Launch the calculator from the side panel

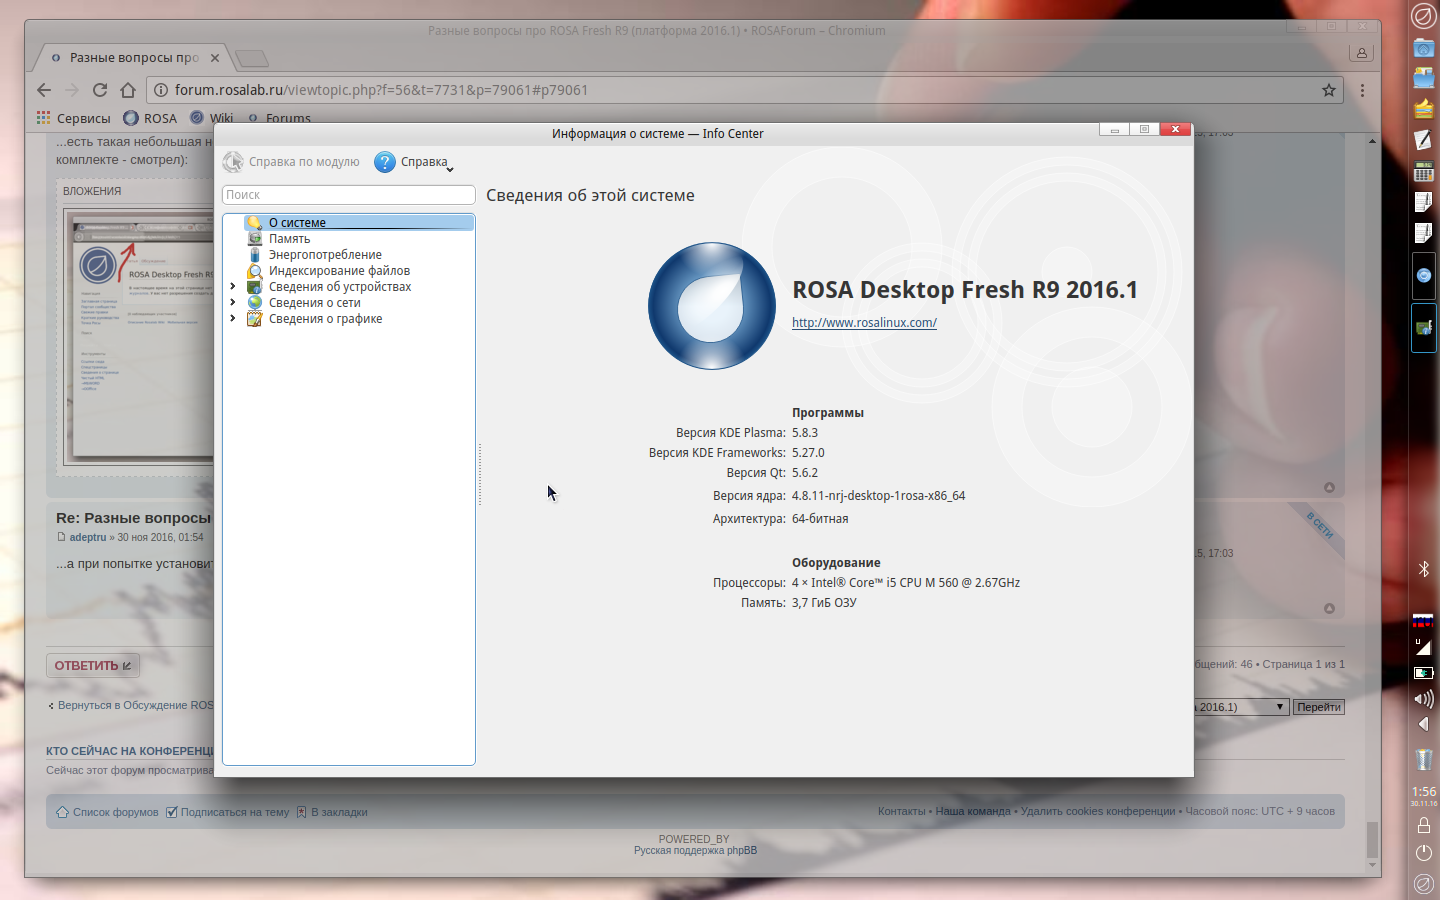tap(1423, 172)
